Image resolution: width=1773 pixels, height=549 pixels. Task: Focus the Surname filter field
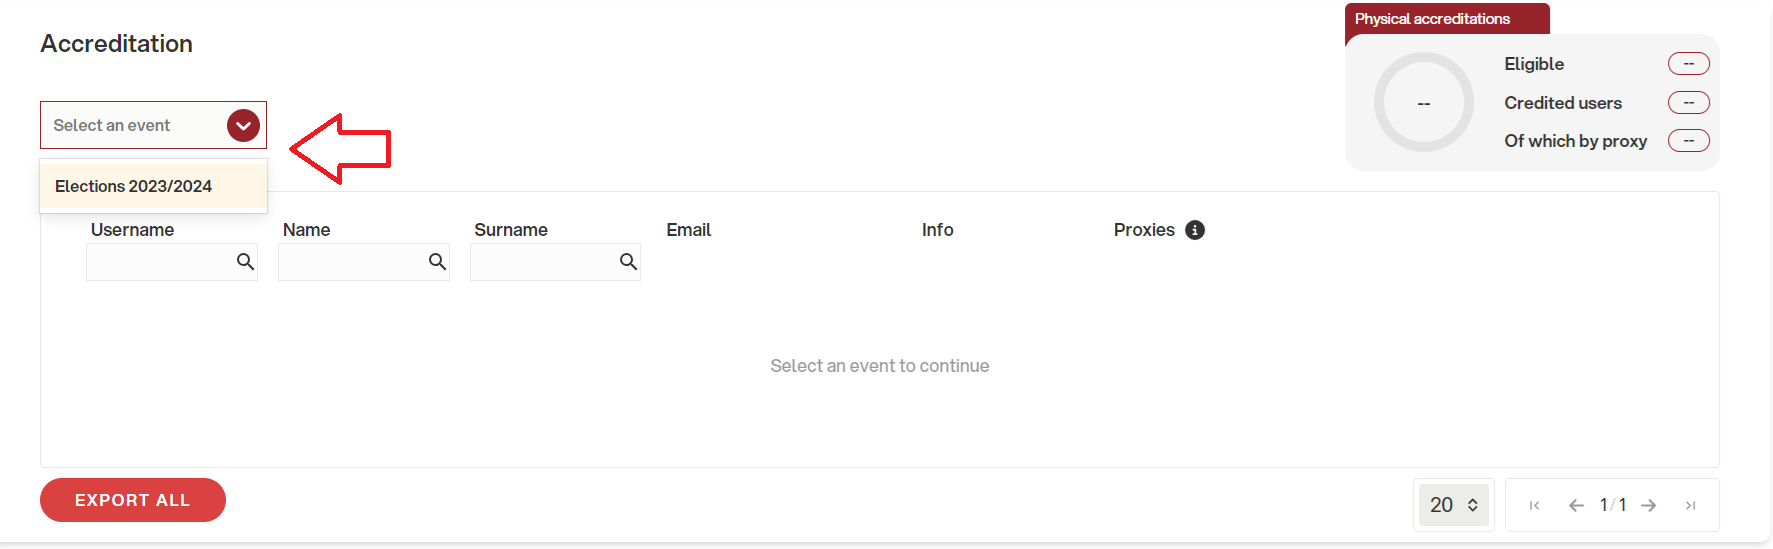[x=555, y=262]
